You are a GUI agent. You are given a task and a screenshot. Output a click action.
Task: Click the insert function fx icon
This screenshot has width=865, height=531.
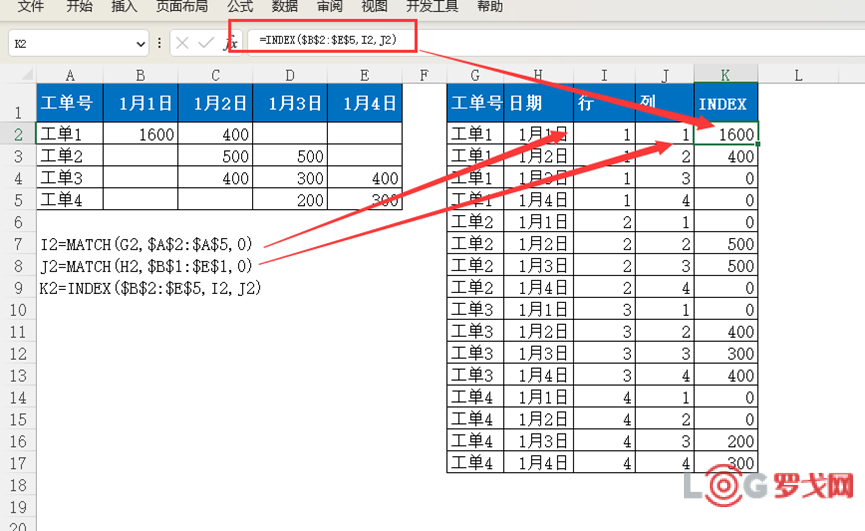point(231,43)
